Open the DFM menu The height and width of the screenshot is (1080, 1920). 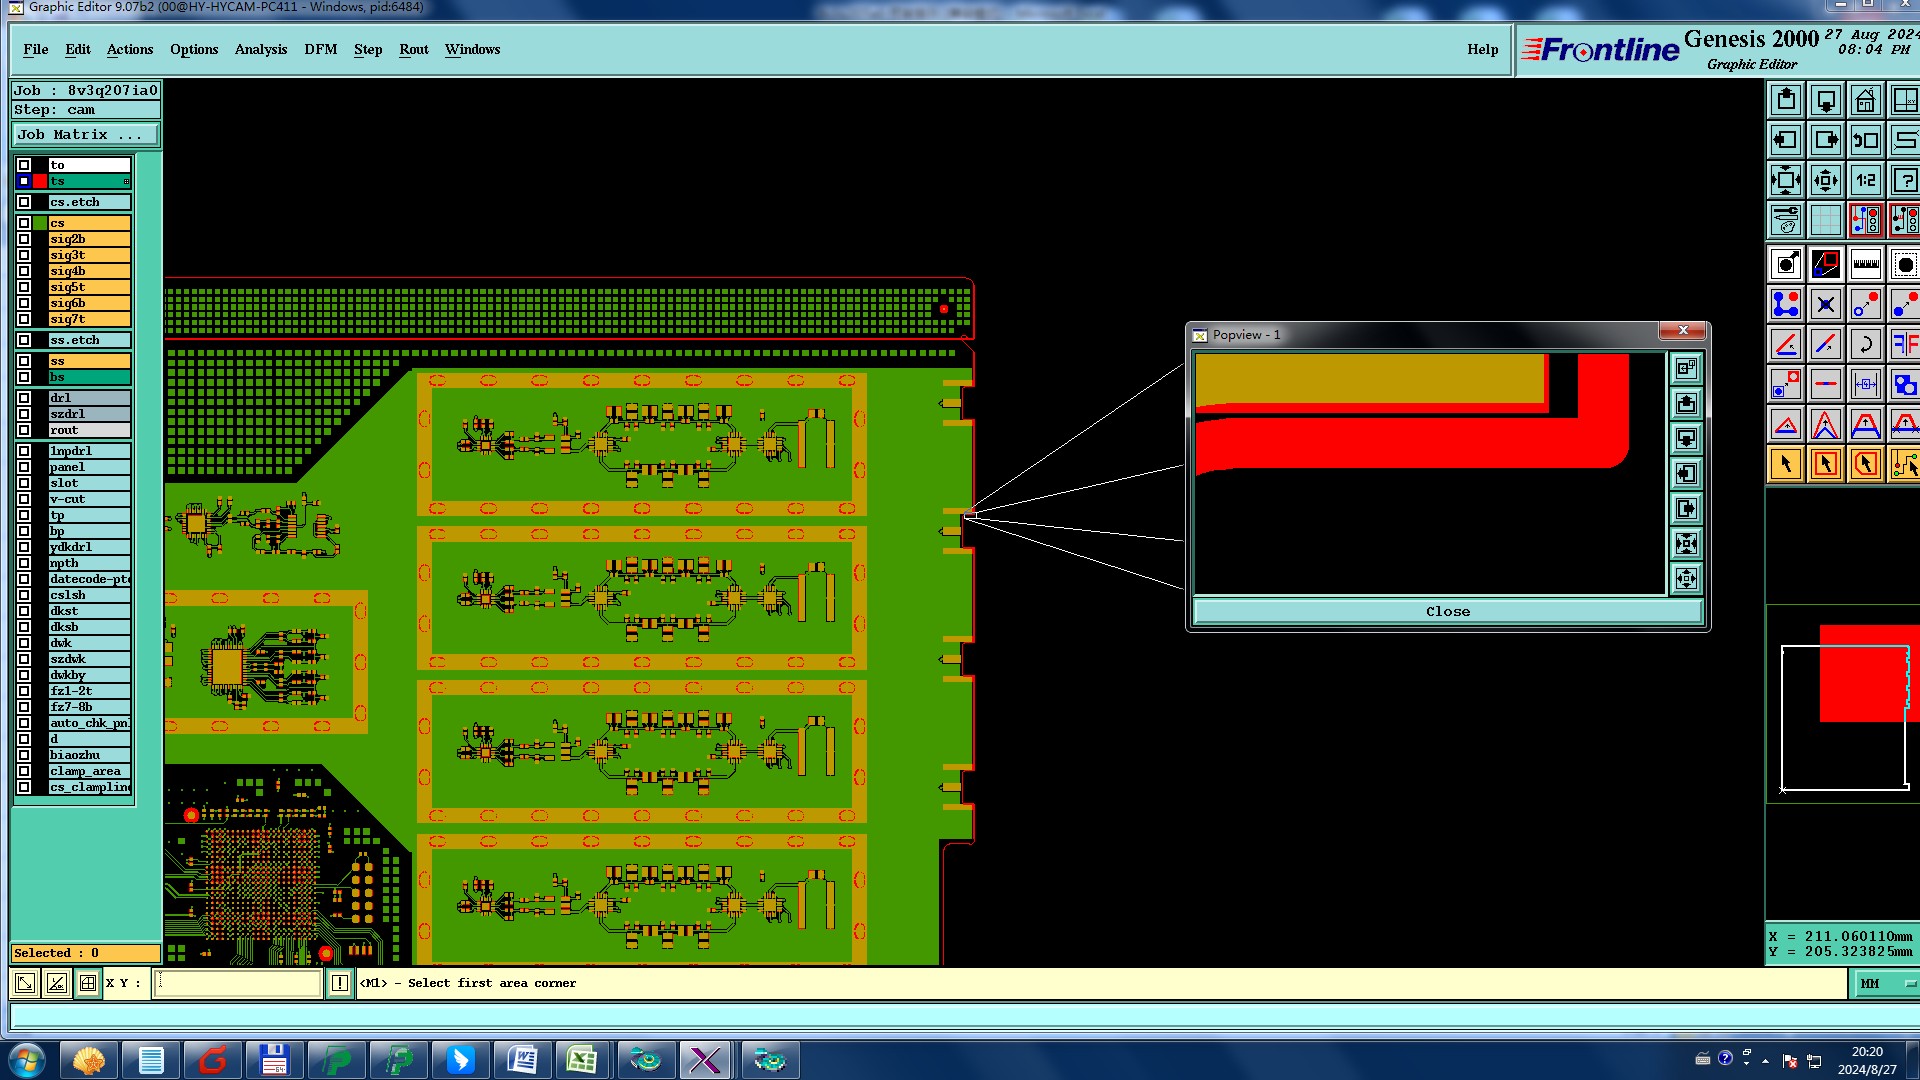(320, 50)
